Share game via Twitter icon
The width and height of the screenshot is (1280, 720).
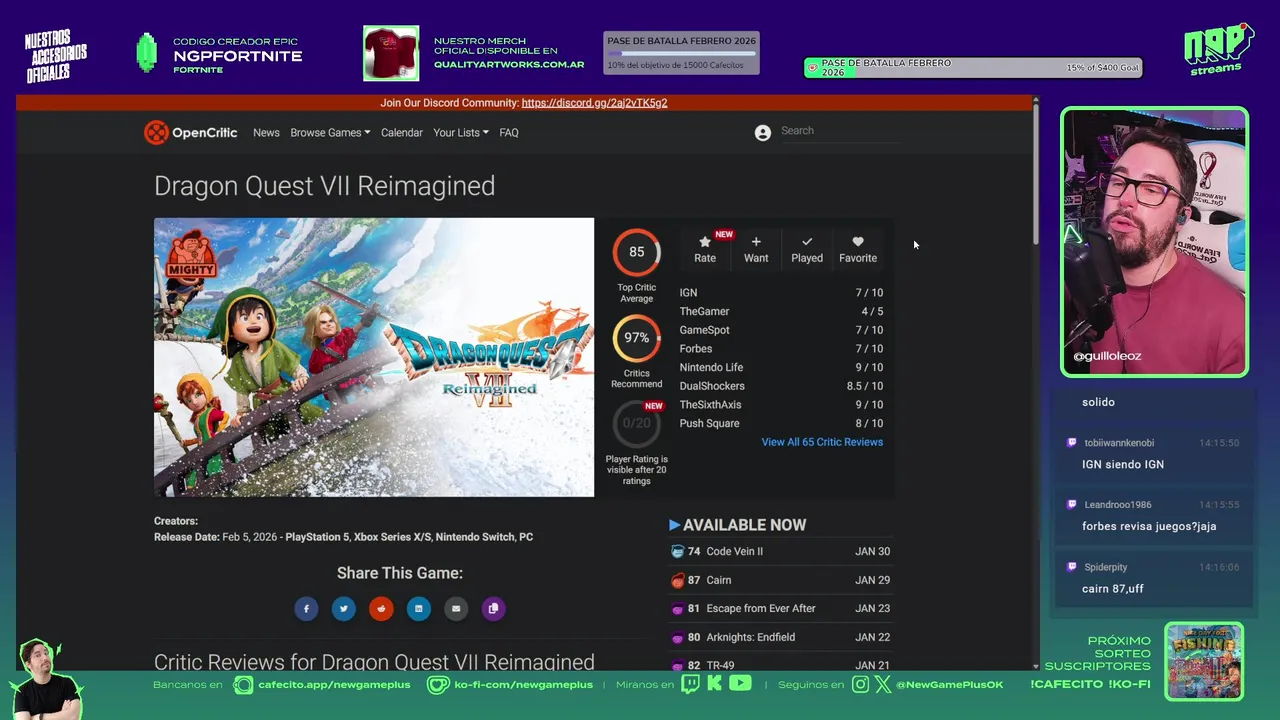(x=344, y=608)
